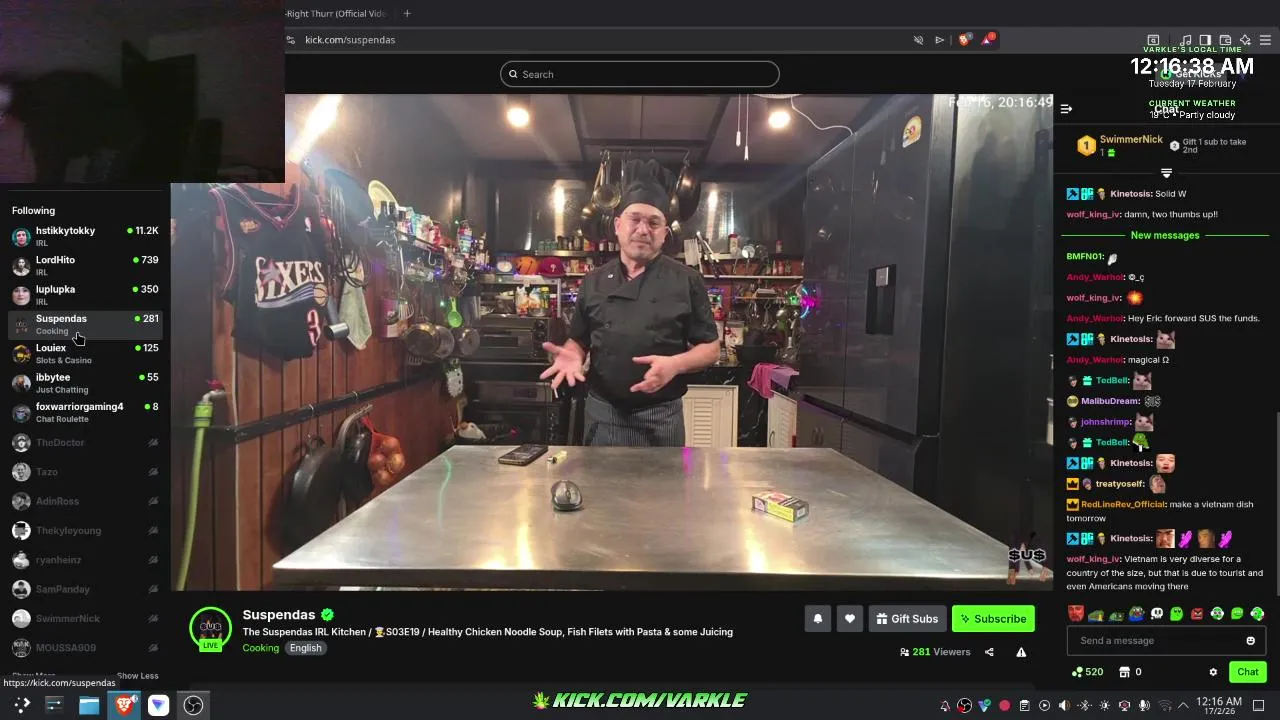Viewport: 1280px width, 720px height.
Task: Open SwimmerNick top gifter profile
Action: click(1131, 140)
